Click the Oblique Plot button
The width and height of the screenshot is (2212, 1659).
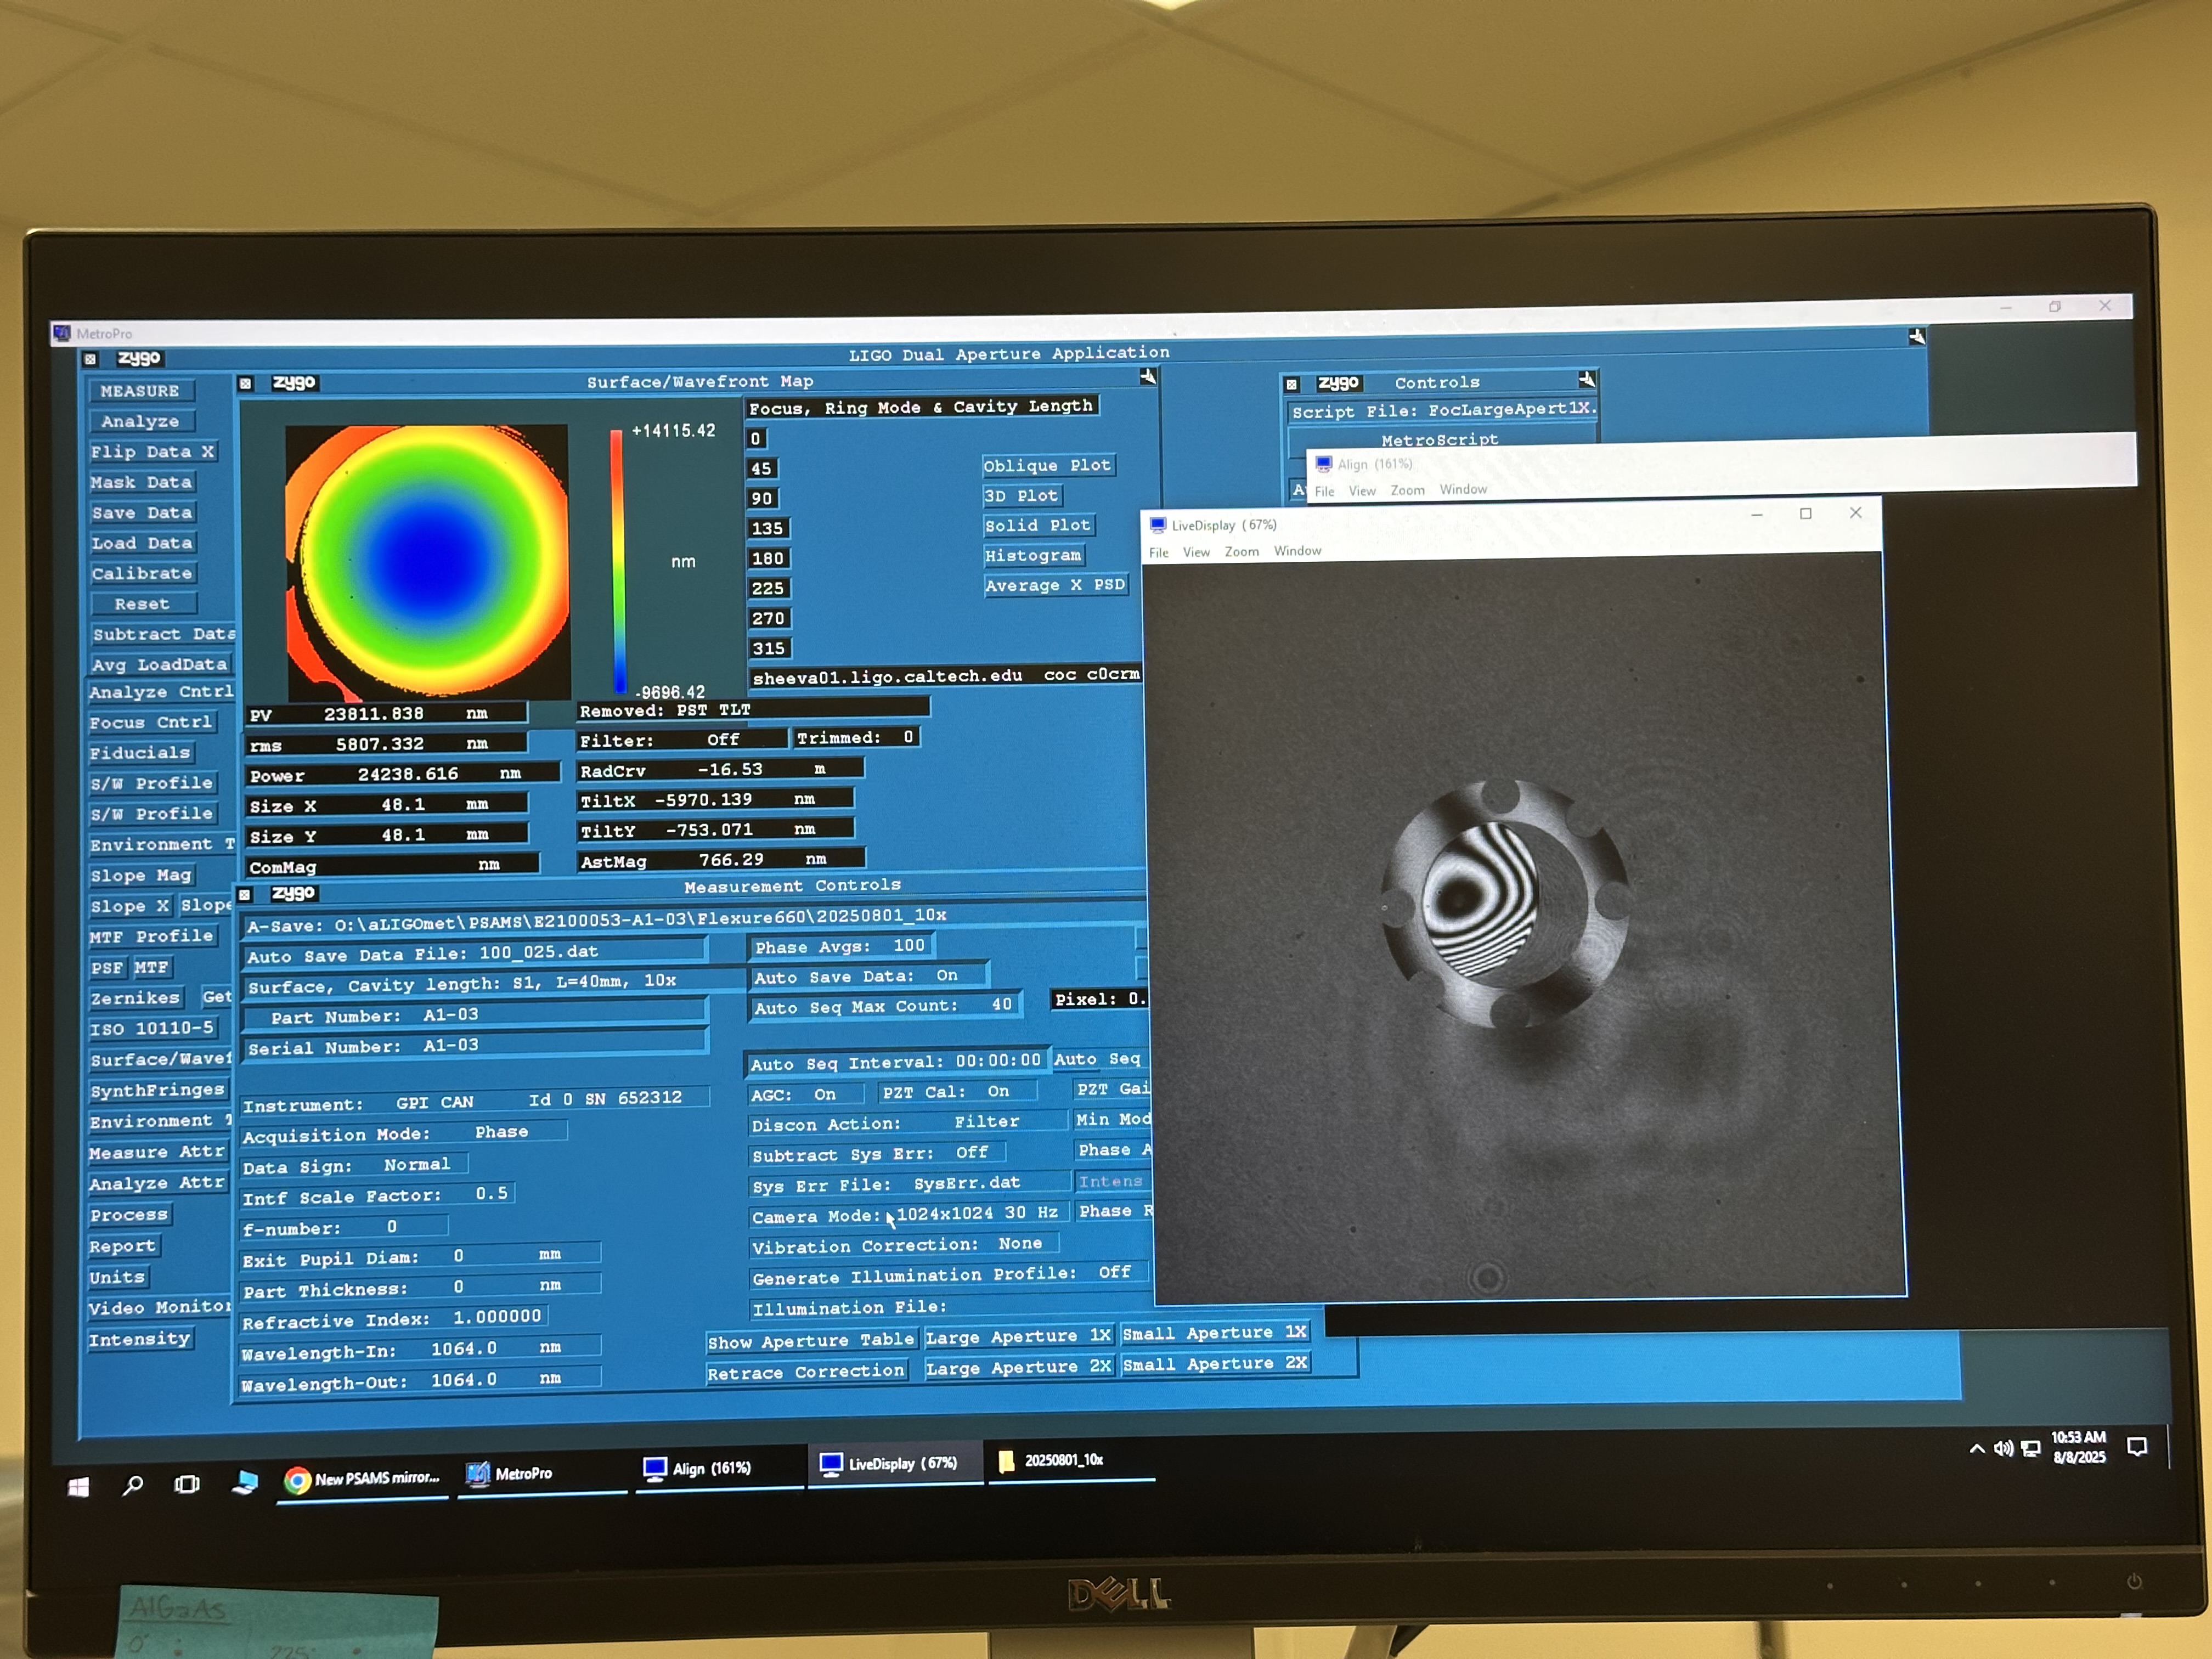[1047, 465]
